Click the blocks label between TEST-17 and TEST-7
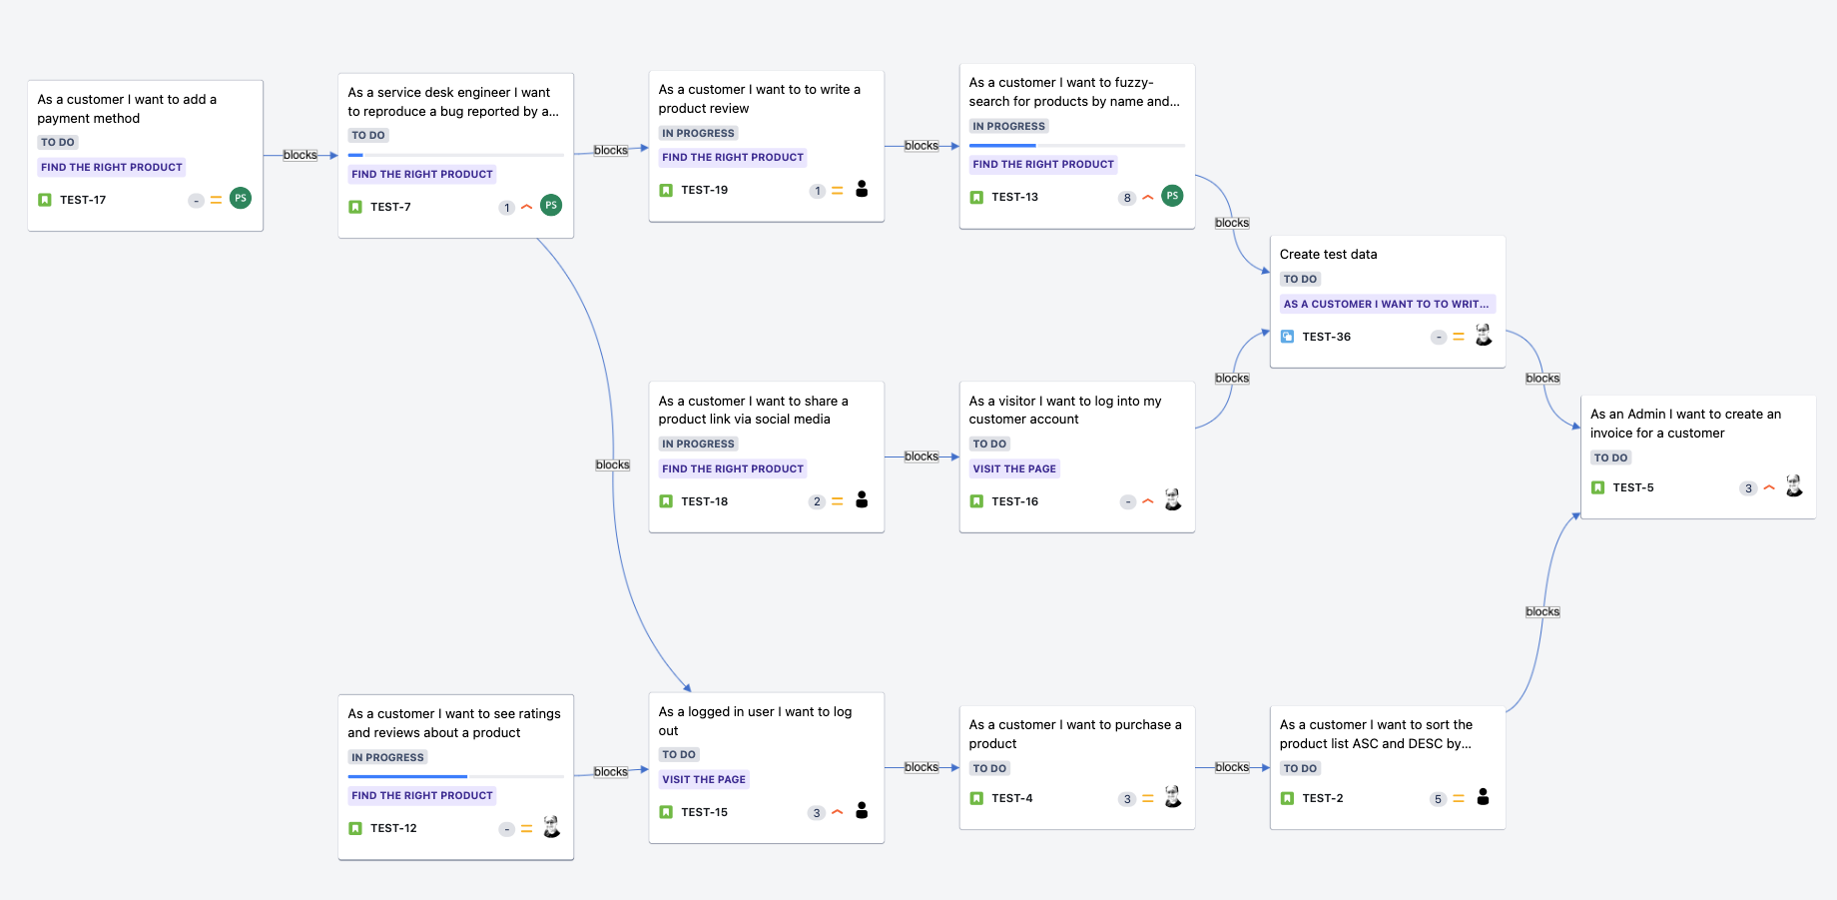This screenshot has height=900, width=1837. click(x=300, y=155)
